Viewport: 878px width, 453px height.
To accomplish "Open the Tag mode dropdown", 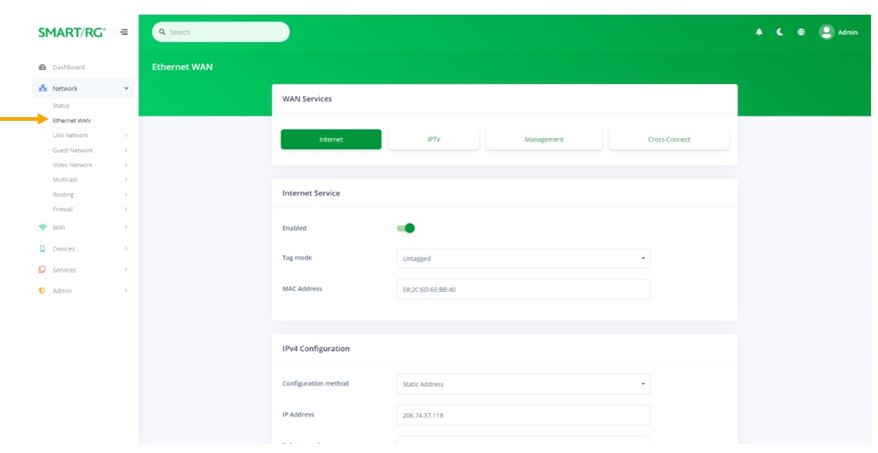I will [524, 258].
